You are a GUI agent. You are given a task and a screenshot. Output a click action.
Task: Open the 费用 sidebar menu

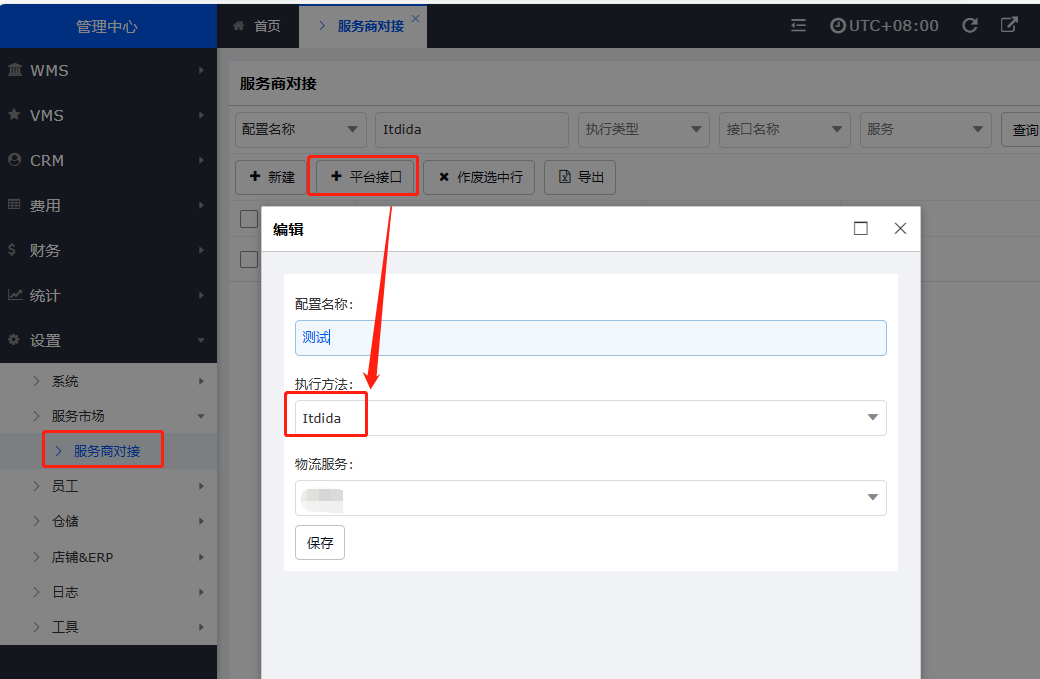(x=108, y=205)
